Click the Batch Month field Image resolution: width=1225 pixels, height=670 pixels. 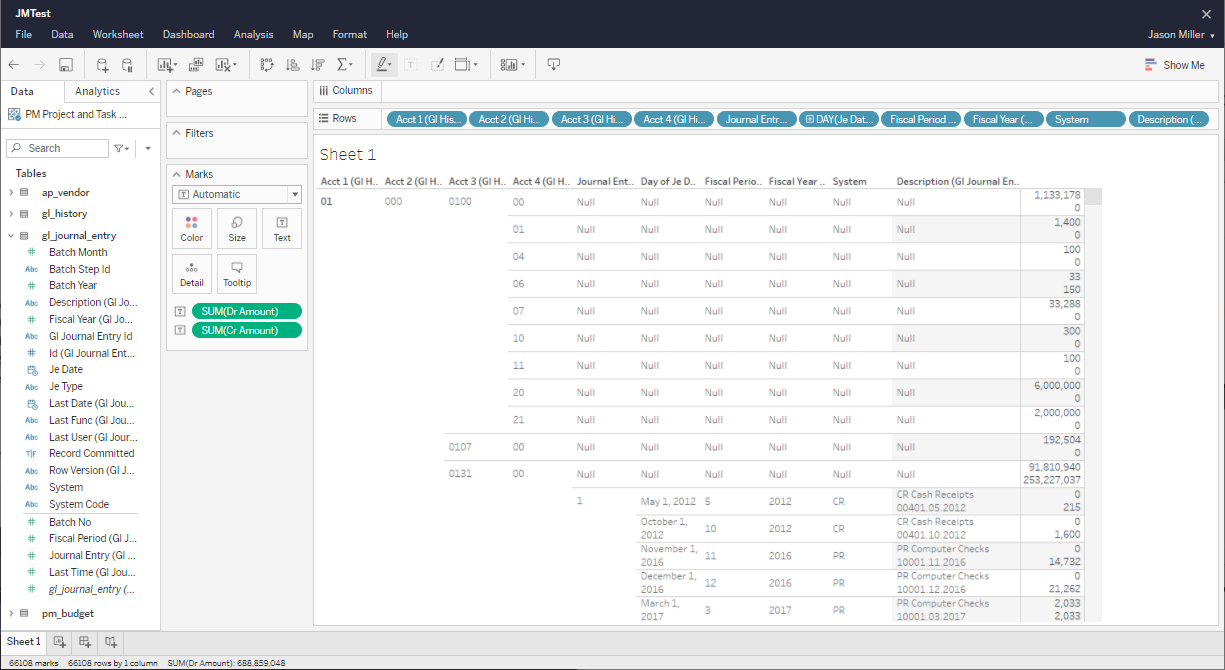point(78,252)
